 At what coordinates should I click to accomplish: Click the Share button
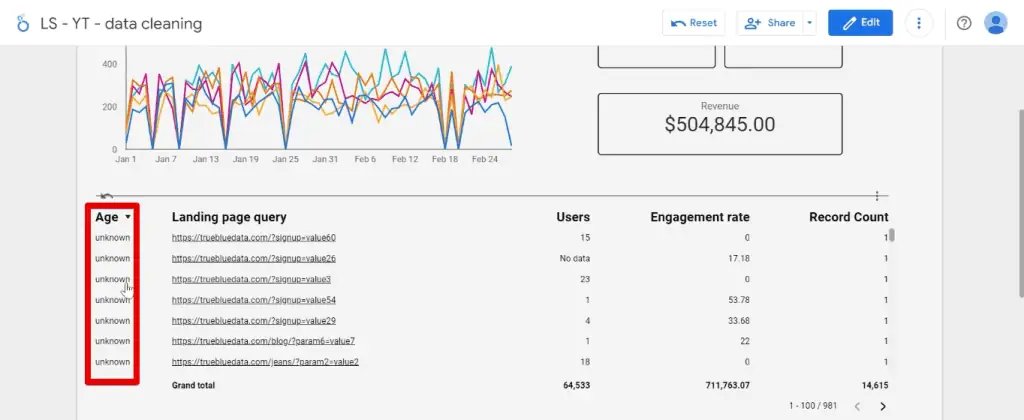pos(768,23)
